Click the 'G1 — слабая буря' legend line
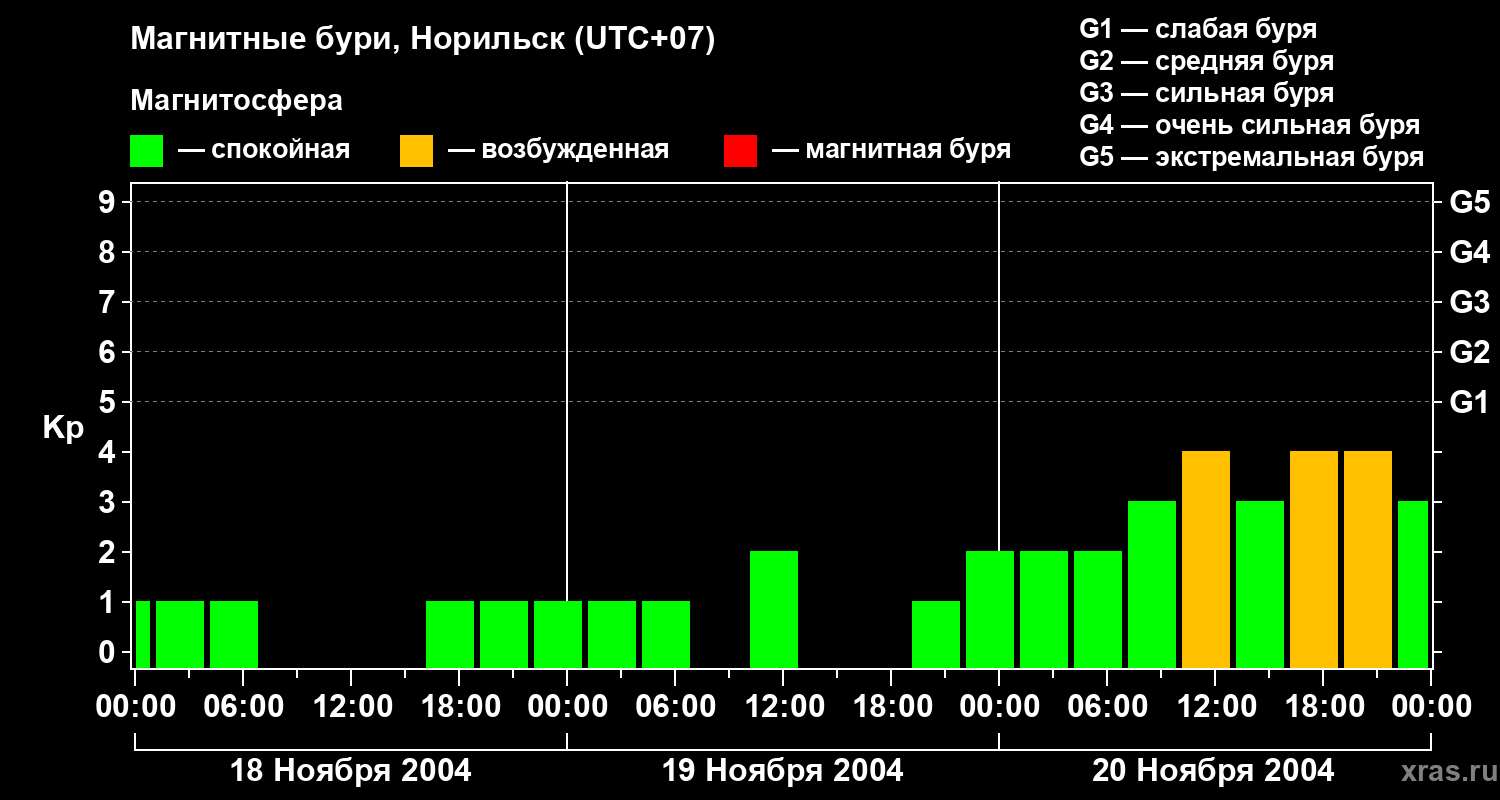Screen dimensions: 1500x800 [x=1198, y=29]
